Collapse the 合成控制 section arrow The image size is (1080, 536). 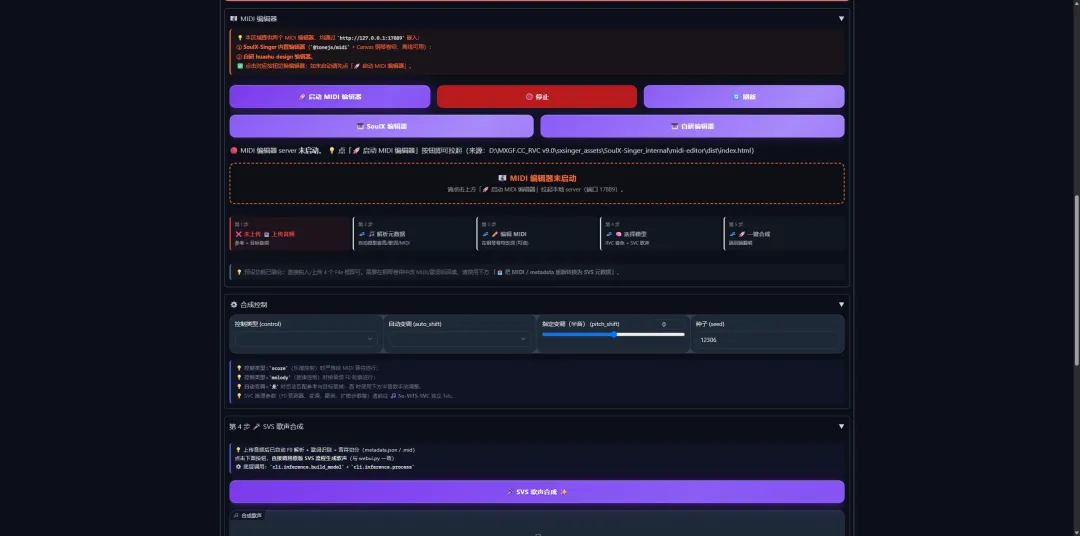tap(841, 305)
